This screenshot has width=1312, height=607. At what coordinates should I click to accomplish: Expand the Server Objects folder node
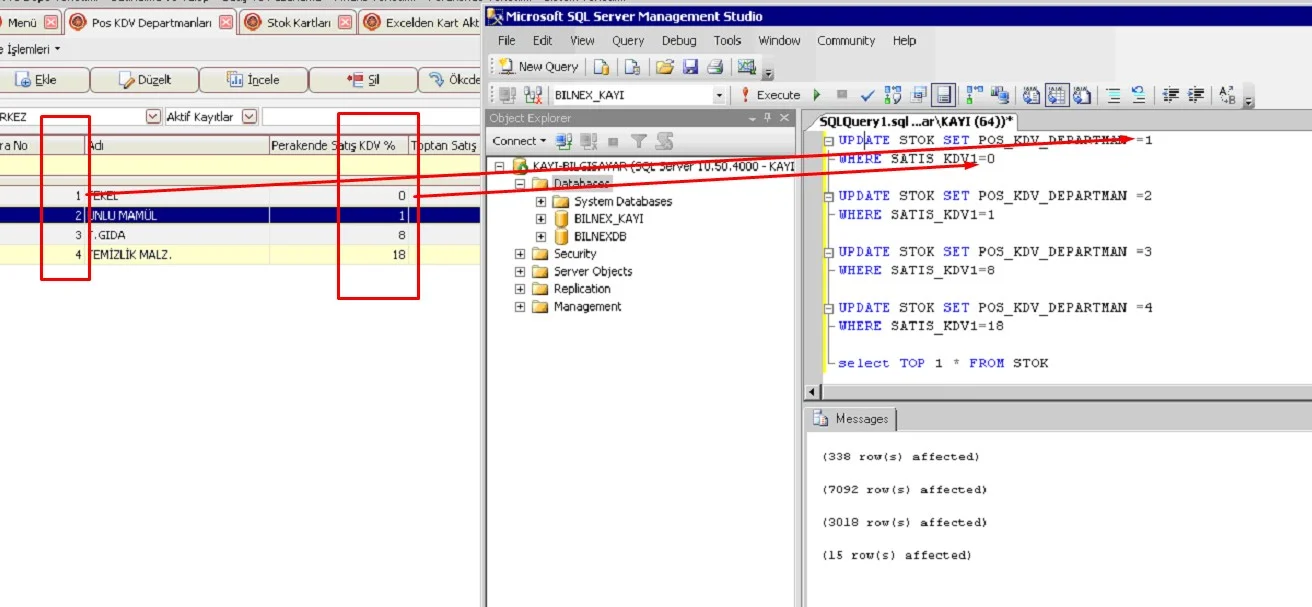coord(520,272)
